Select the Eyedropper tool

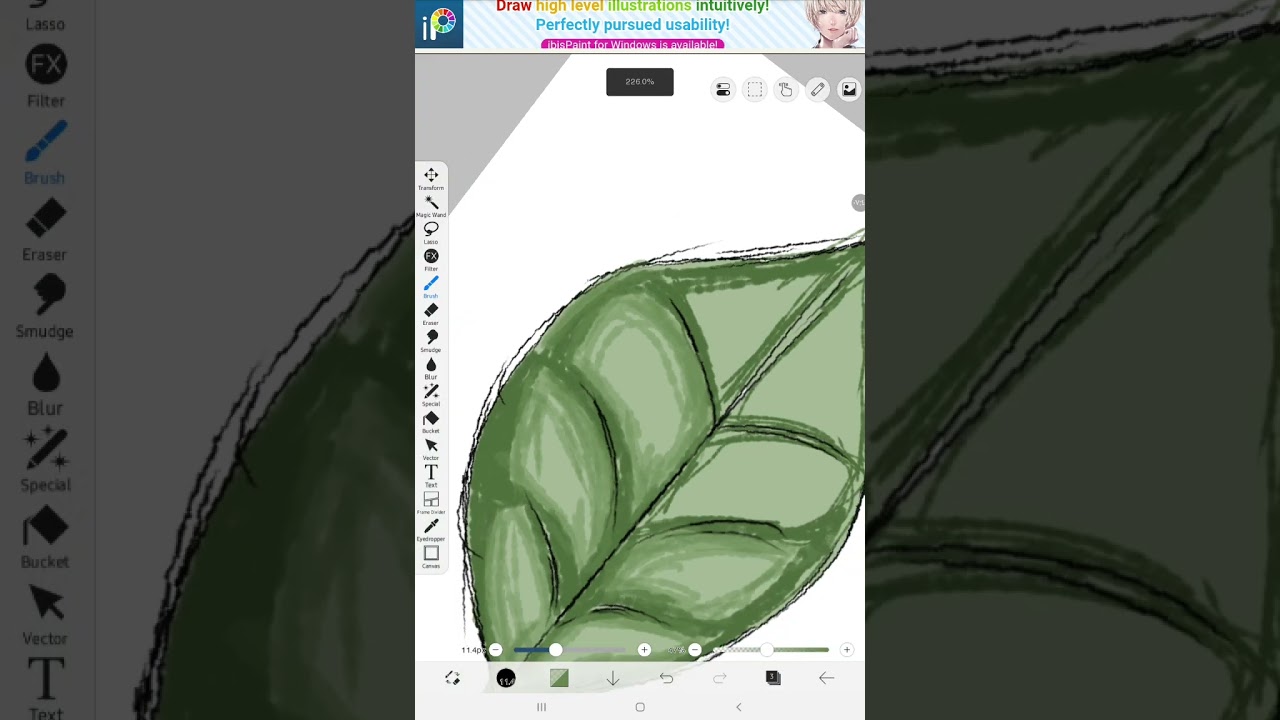click(x=431, y=529)
